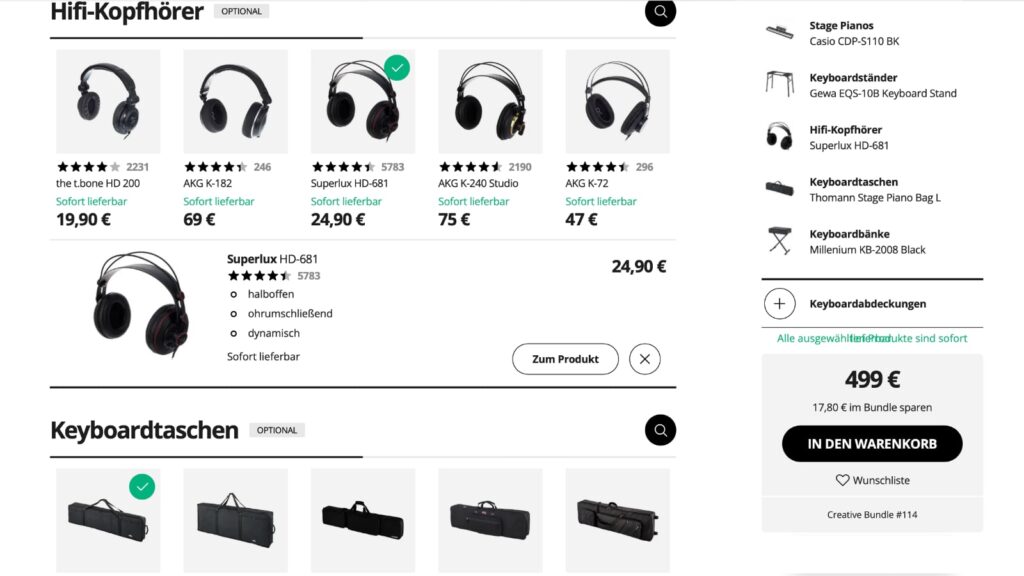Choose the second keyboard bag thumbnail
Image resolution: width=1024 pixels, height=576 pixels.
235,520
